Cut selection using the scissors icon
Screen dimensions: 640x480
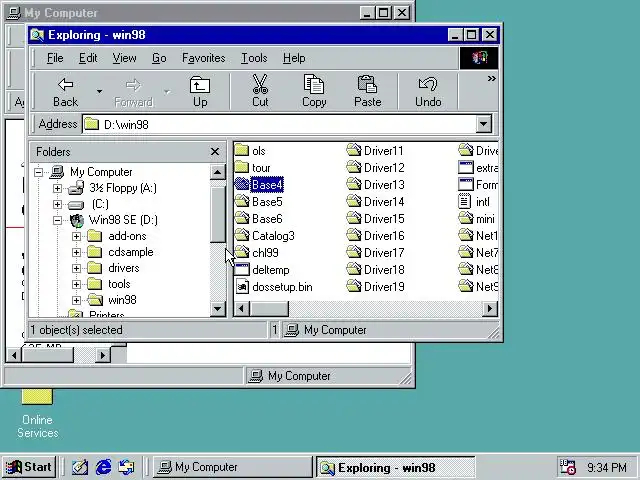point(260,92)
